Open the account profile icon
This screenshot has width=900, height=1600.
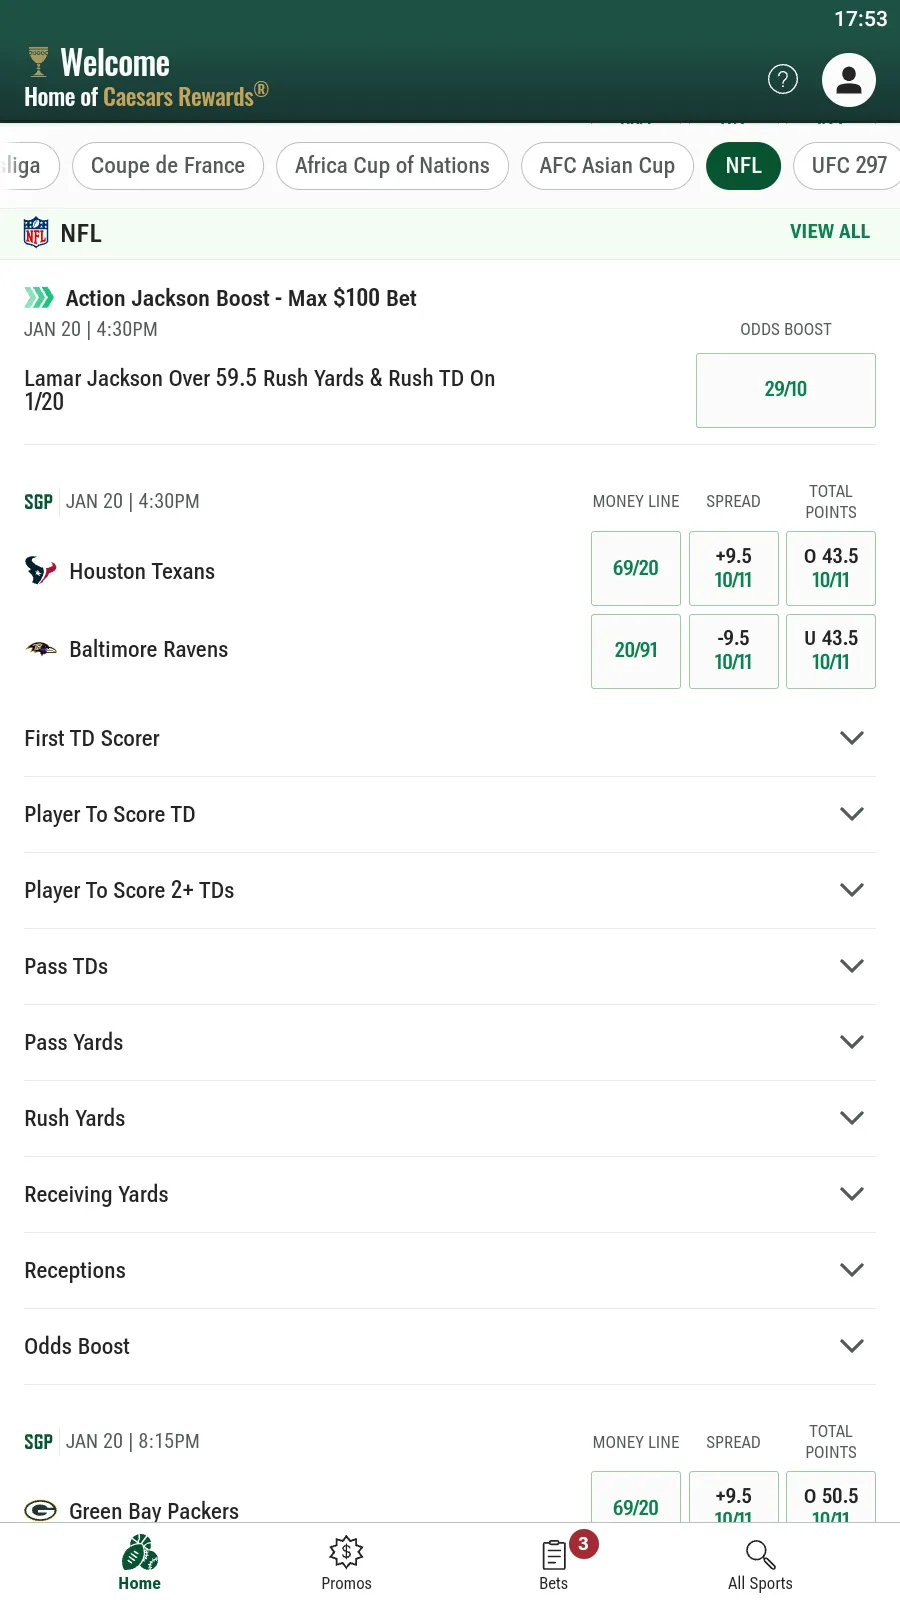point(848,79)
